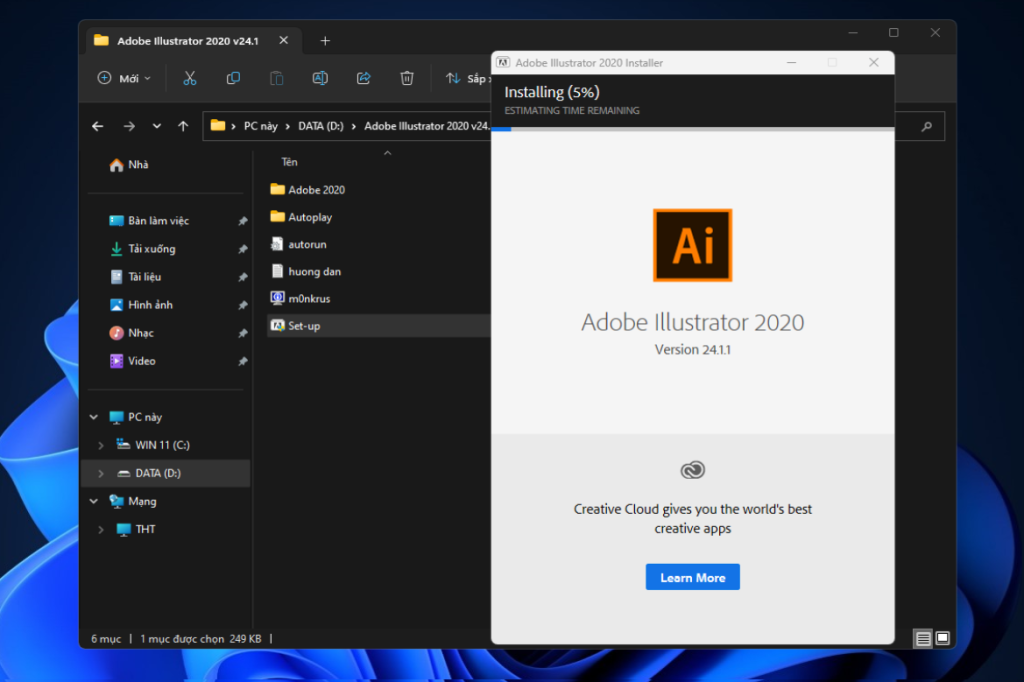Click pin icon next to Hình ảnh
1024x682 pixels.
point(242,306)
